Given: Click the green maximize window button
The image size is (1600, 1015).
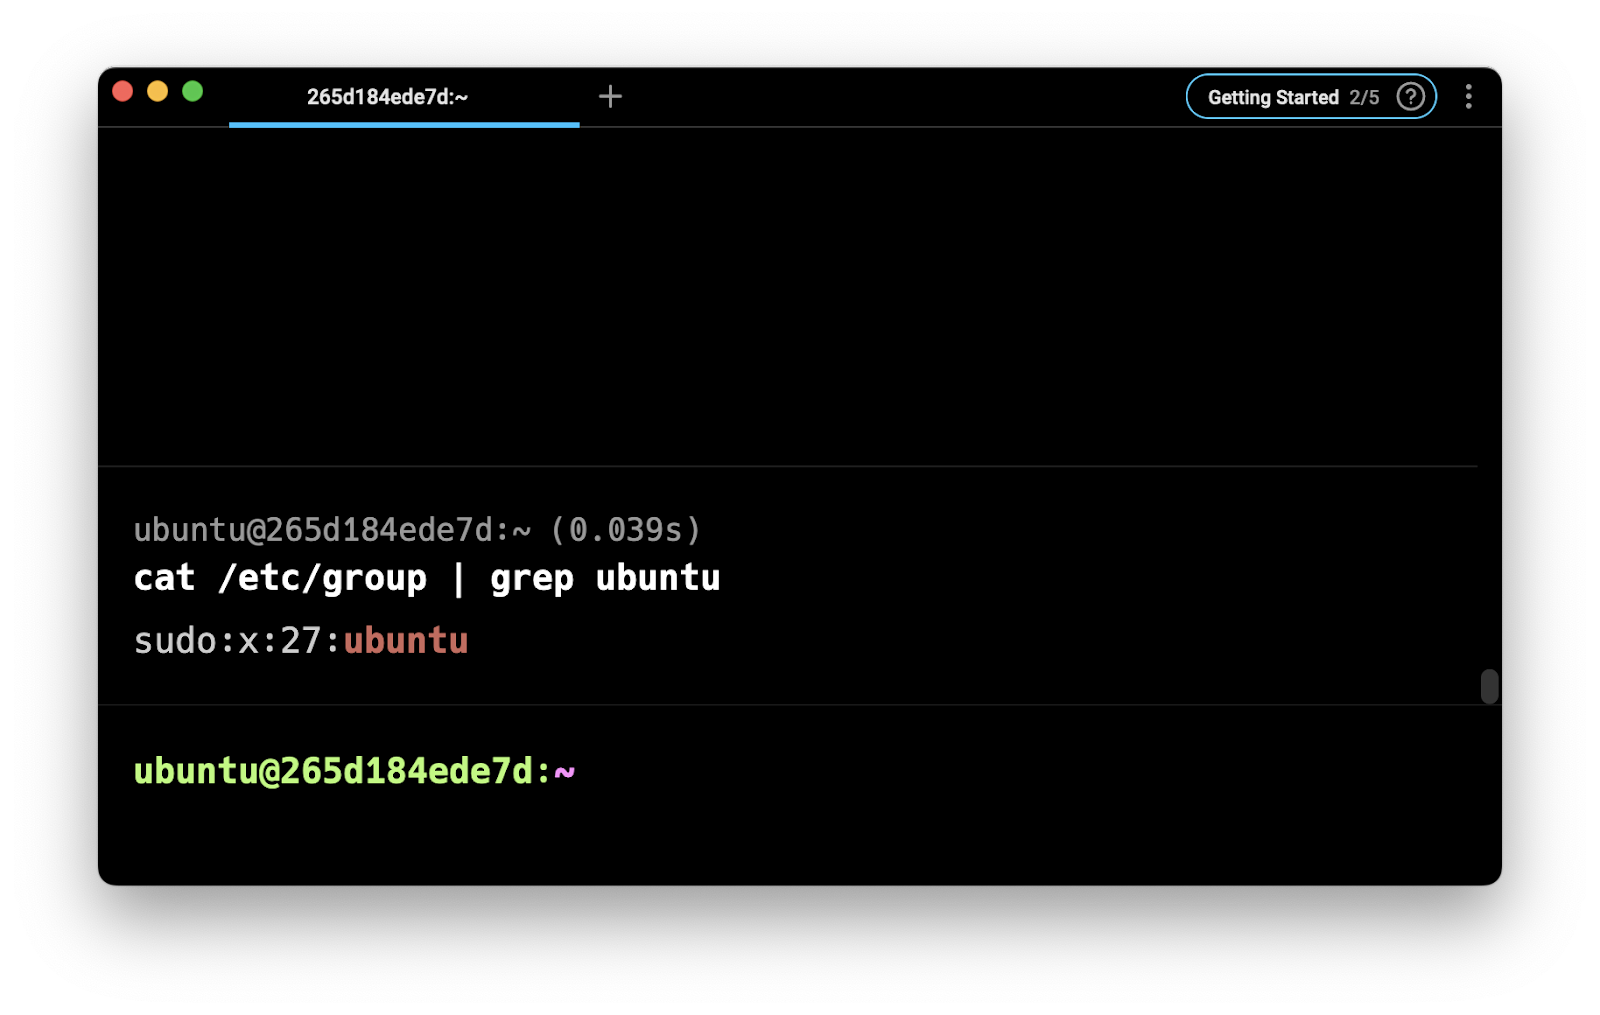Looking at the screenshot, I should [193, 92].
